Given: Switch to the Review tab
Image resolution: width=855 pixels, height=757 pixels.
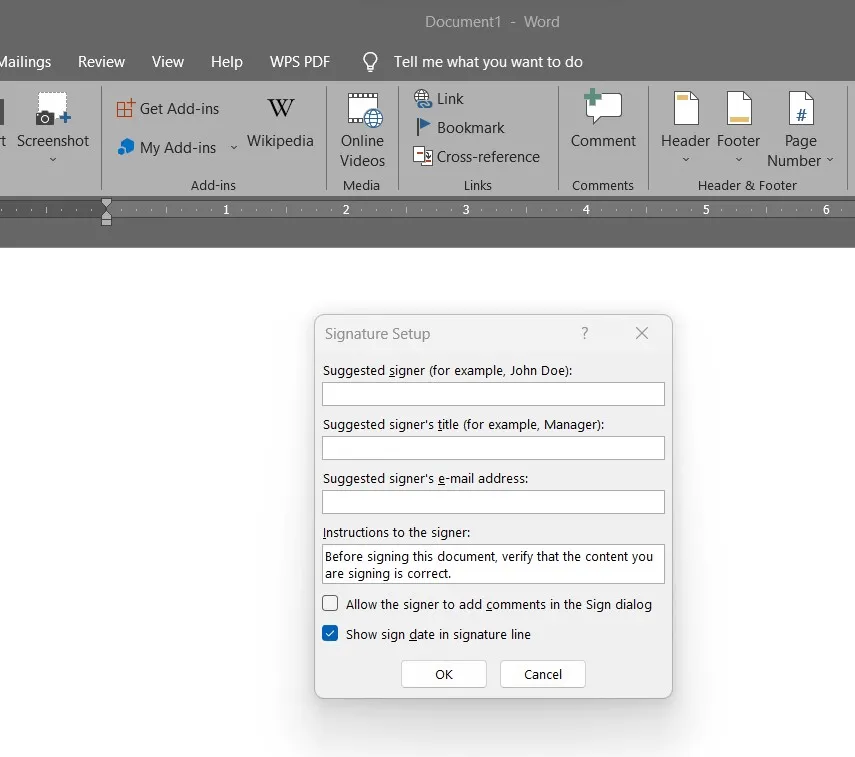Looking at the screenshot, I should (x=101, y=62).
